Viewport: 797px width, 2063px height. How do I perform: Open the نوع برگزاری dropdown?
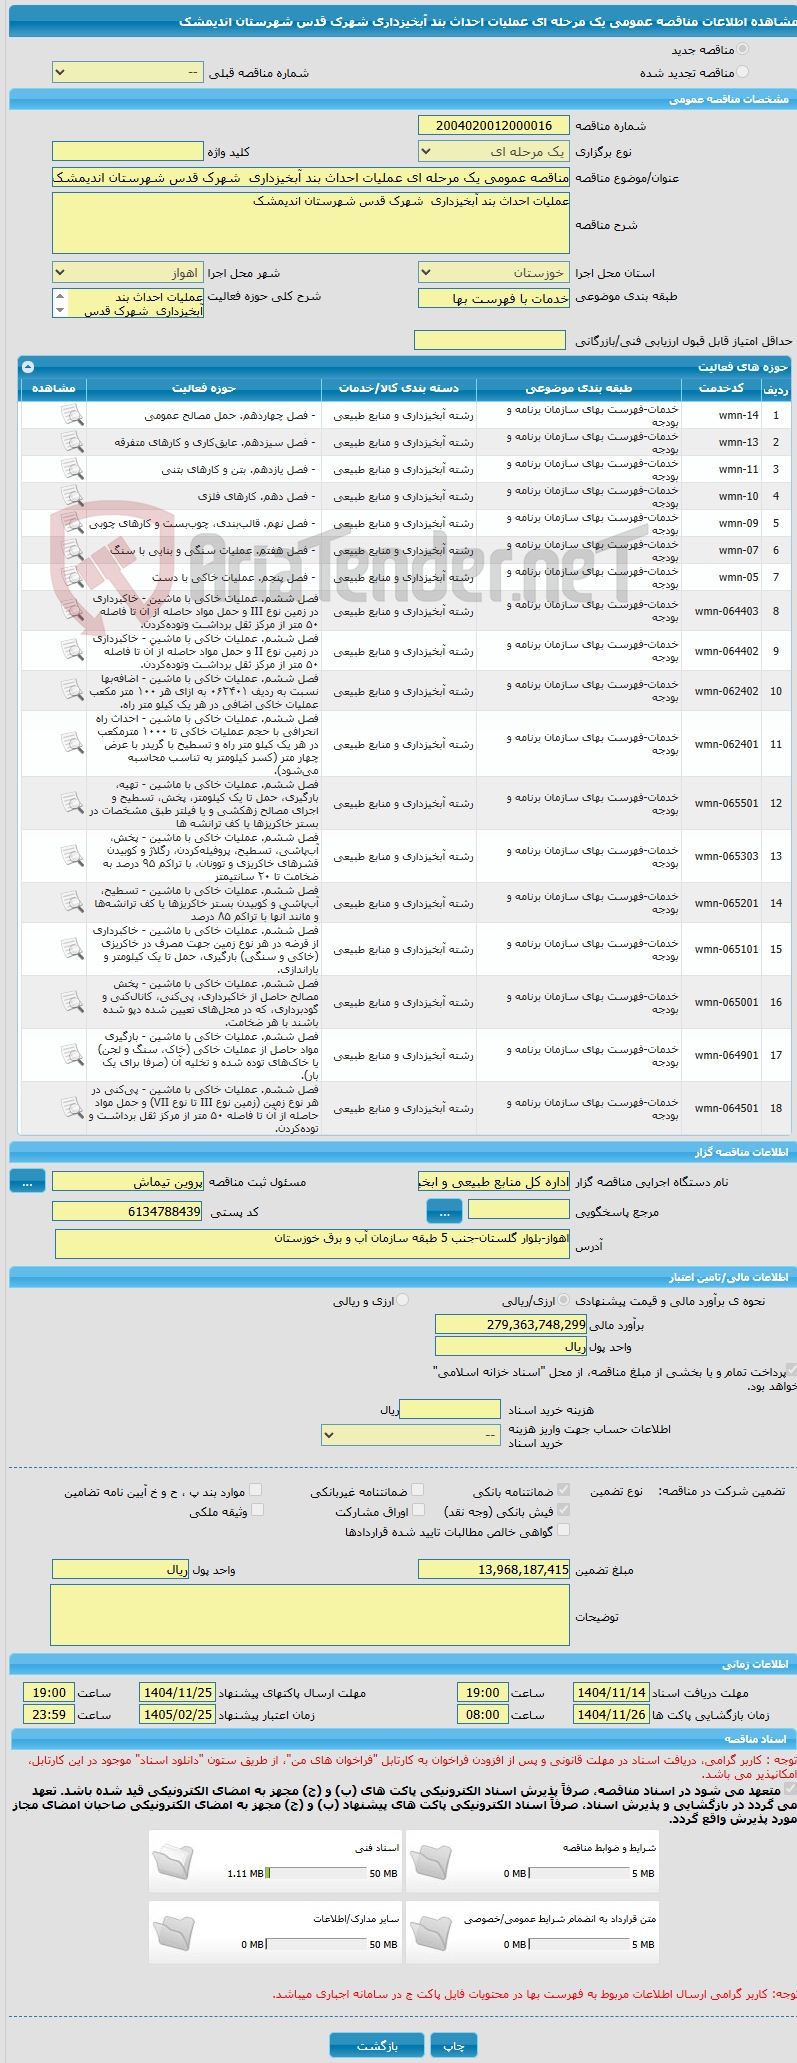pyautogui.click(x=493, y=151)
